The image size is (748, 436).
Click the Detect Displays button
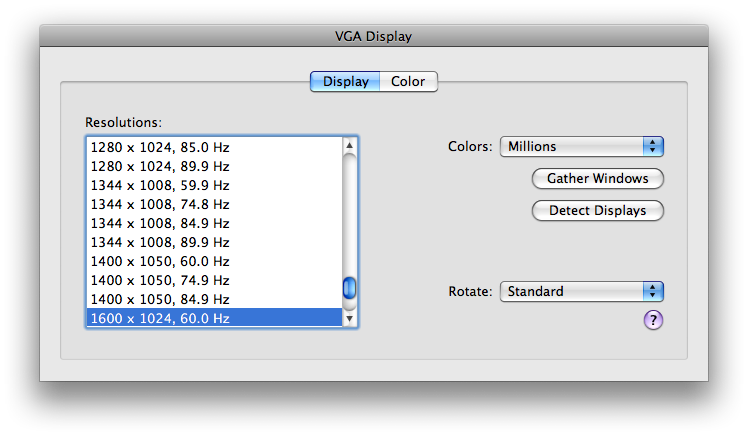[597, 210]
